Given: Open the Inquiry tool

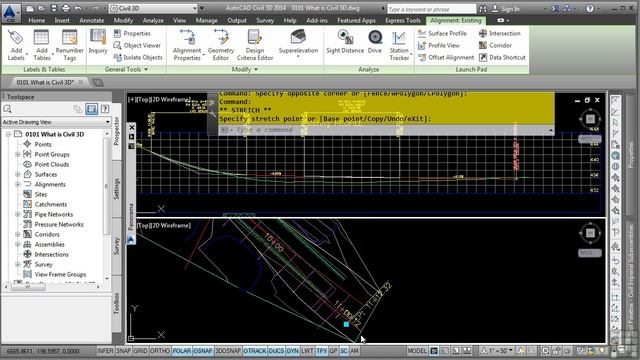Looking at the screenshot, I should click(98, 42).
